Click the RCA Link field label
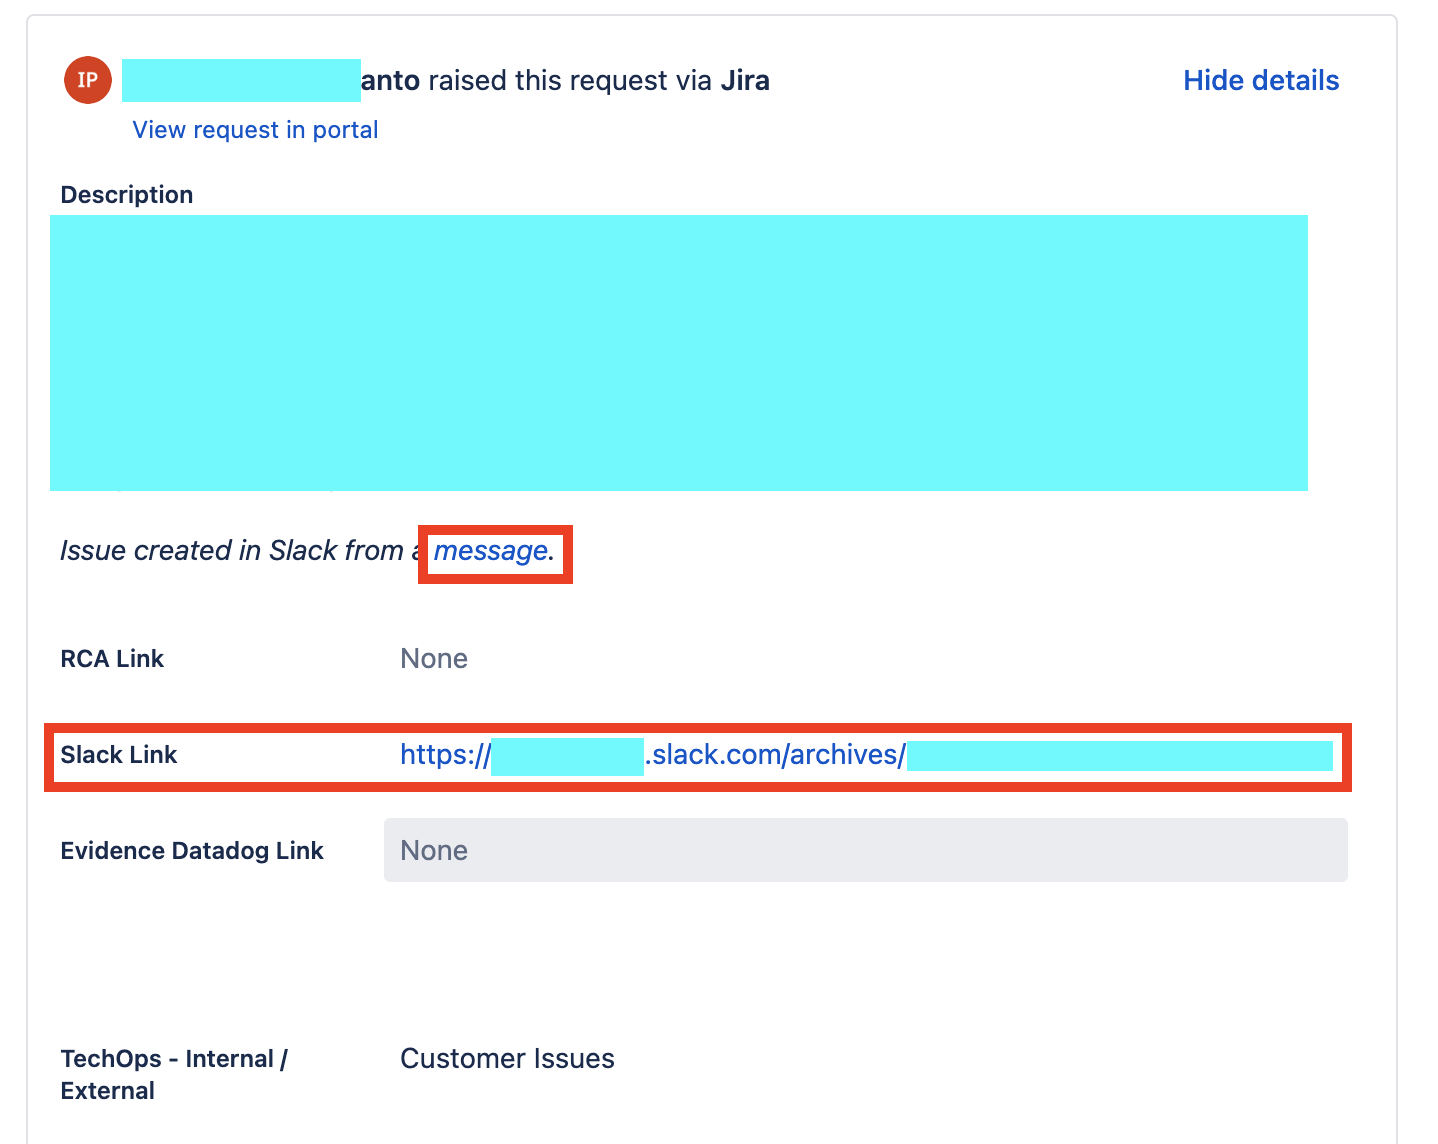Screen dimensions: 1438x1144 [x=112, y=659]
